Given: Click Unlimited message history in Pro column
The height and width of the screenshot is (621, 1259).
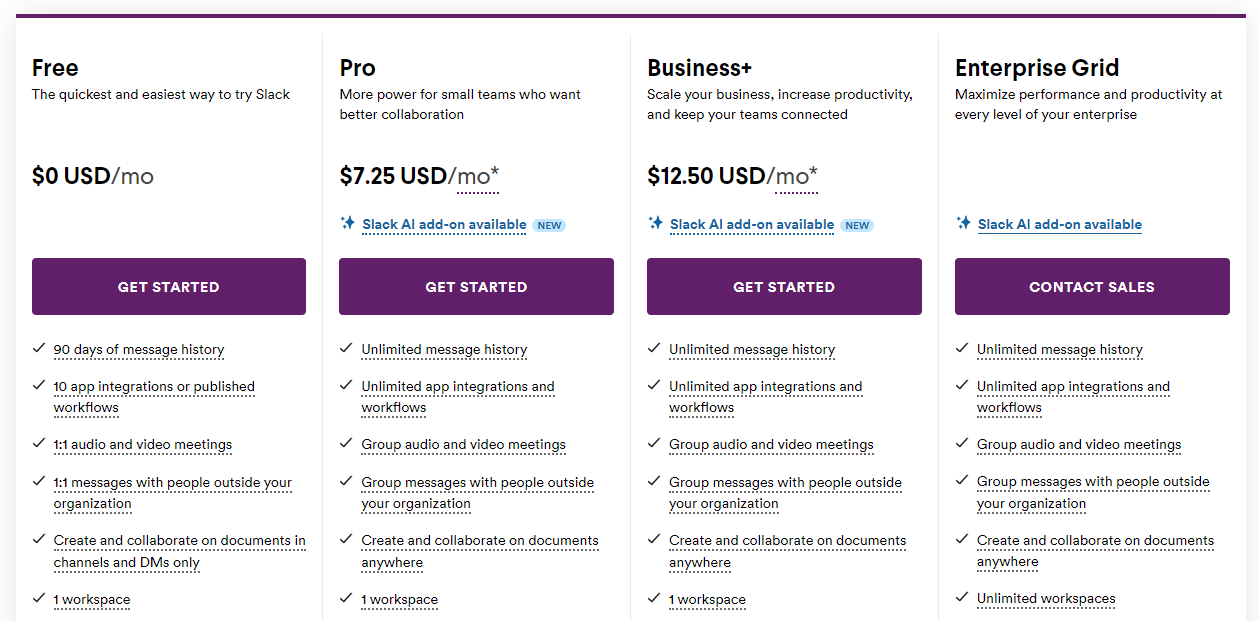Looking at the screenshot, I should click(444, 349).
